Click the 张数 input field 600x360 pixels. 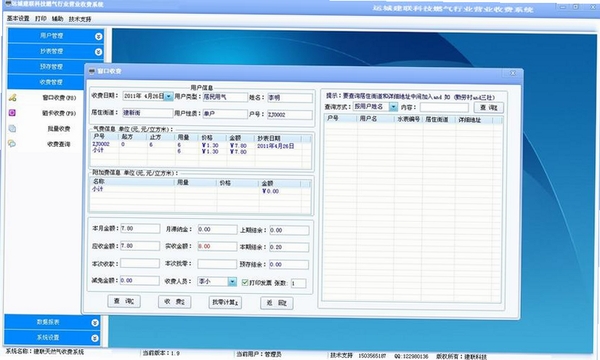click(x=298, y=283)
